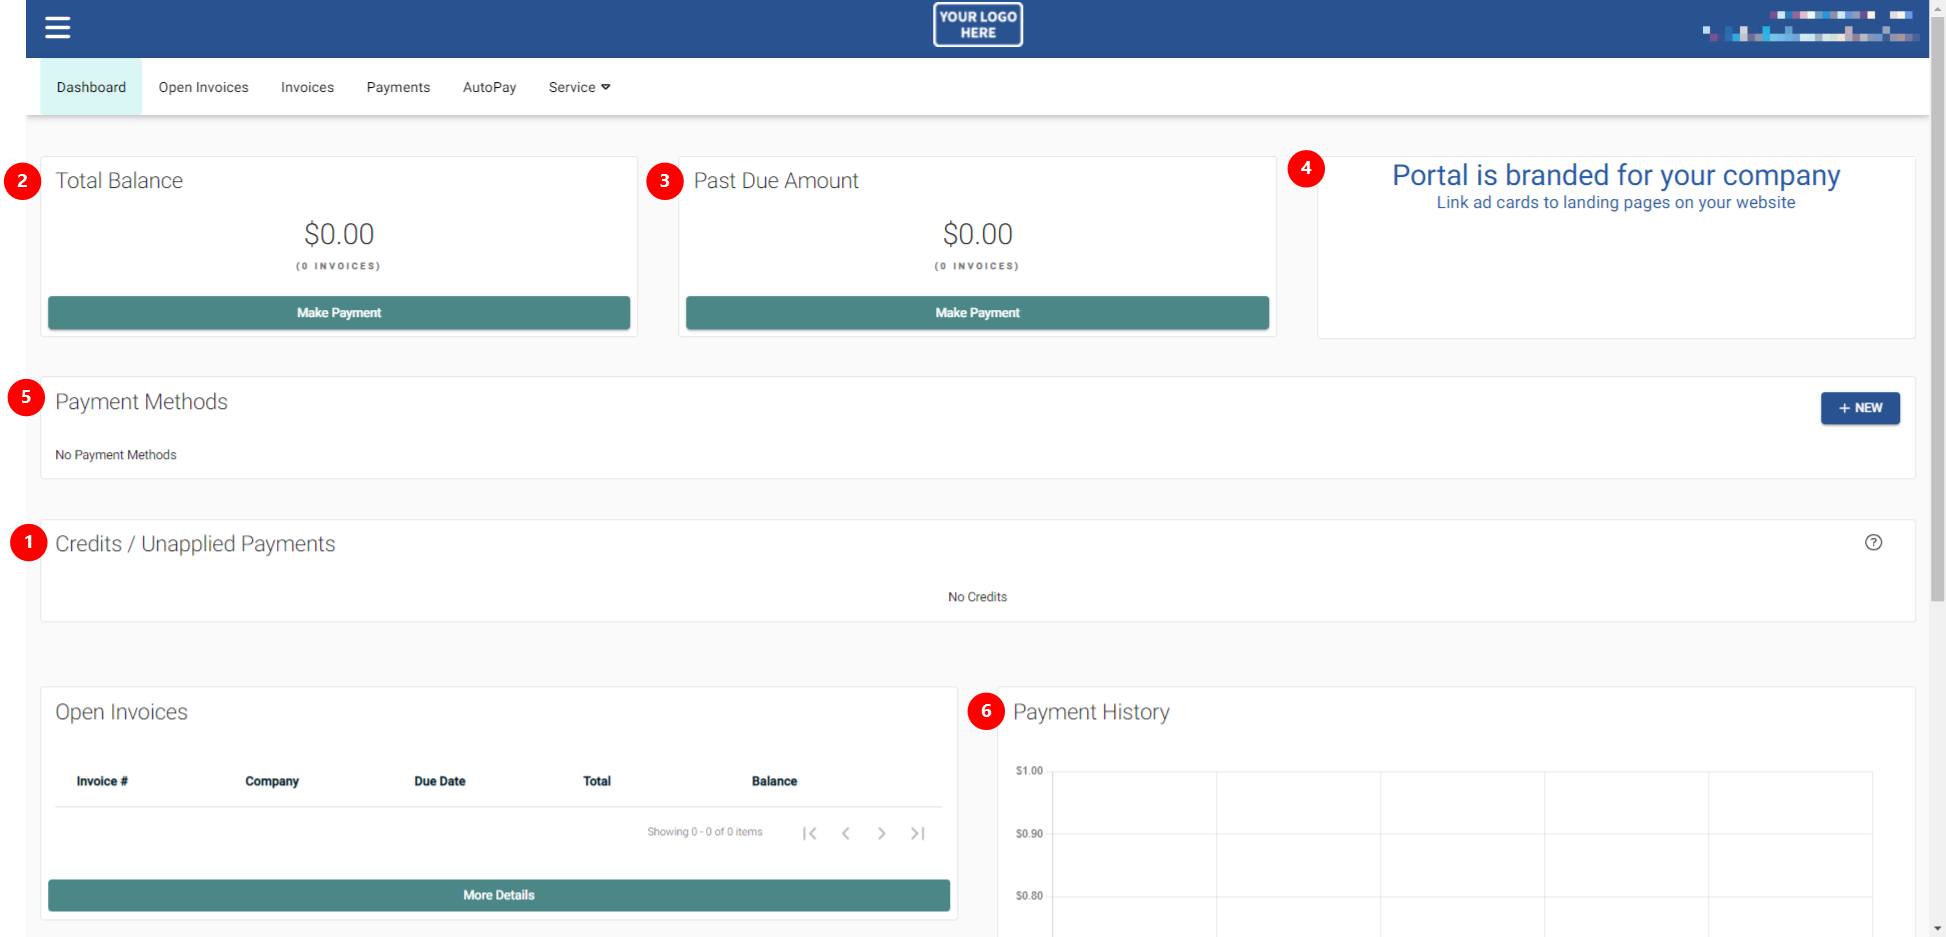Expand the Service dropdown menu
Screen dimensions: 1946x937
tap(578, 87)
